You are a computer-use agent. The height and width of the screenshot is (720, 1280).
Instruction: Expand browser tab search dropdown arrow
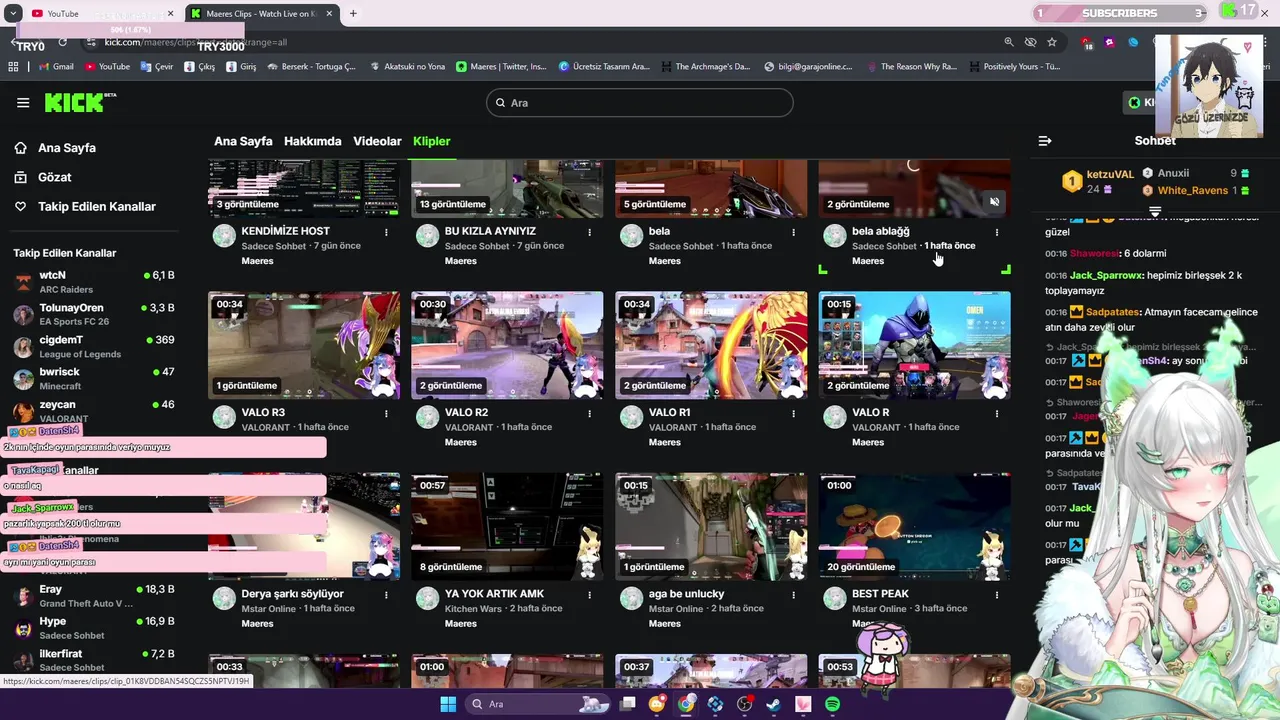(x=13, y=13)
